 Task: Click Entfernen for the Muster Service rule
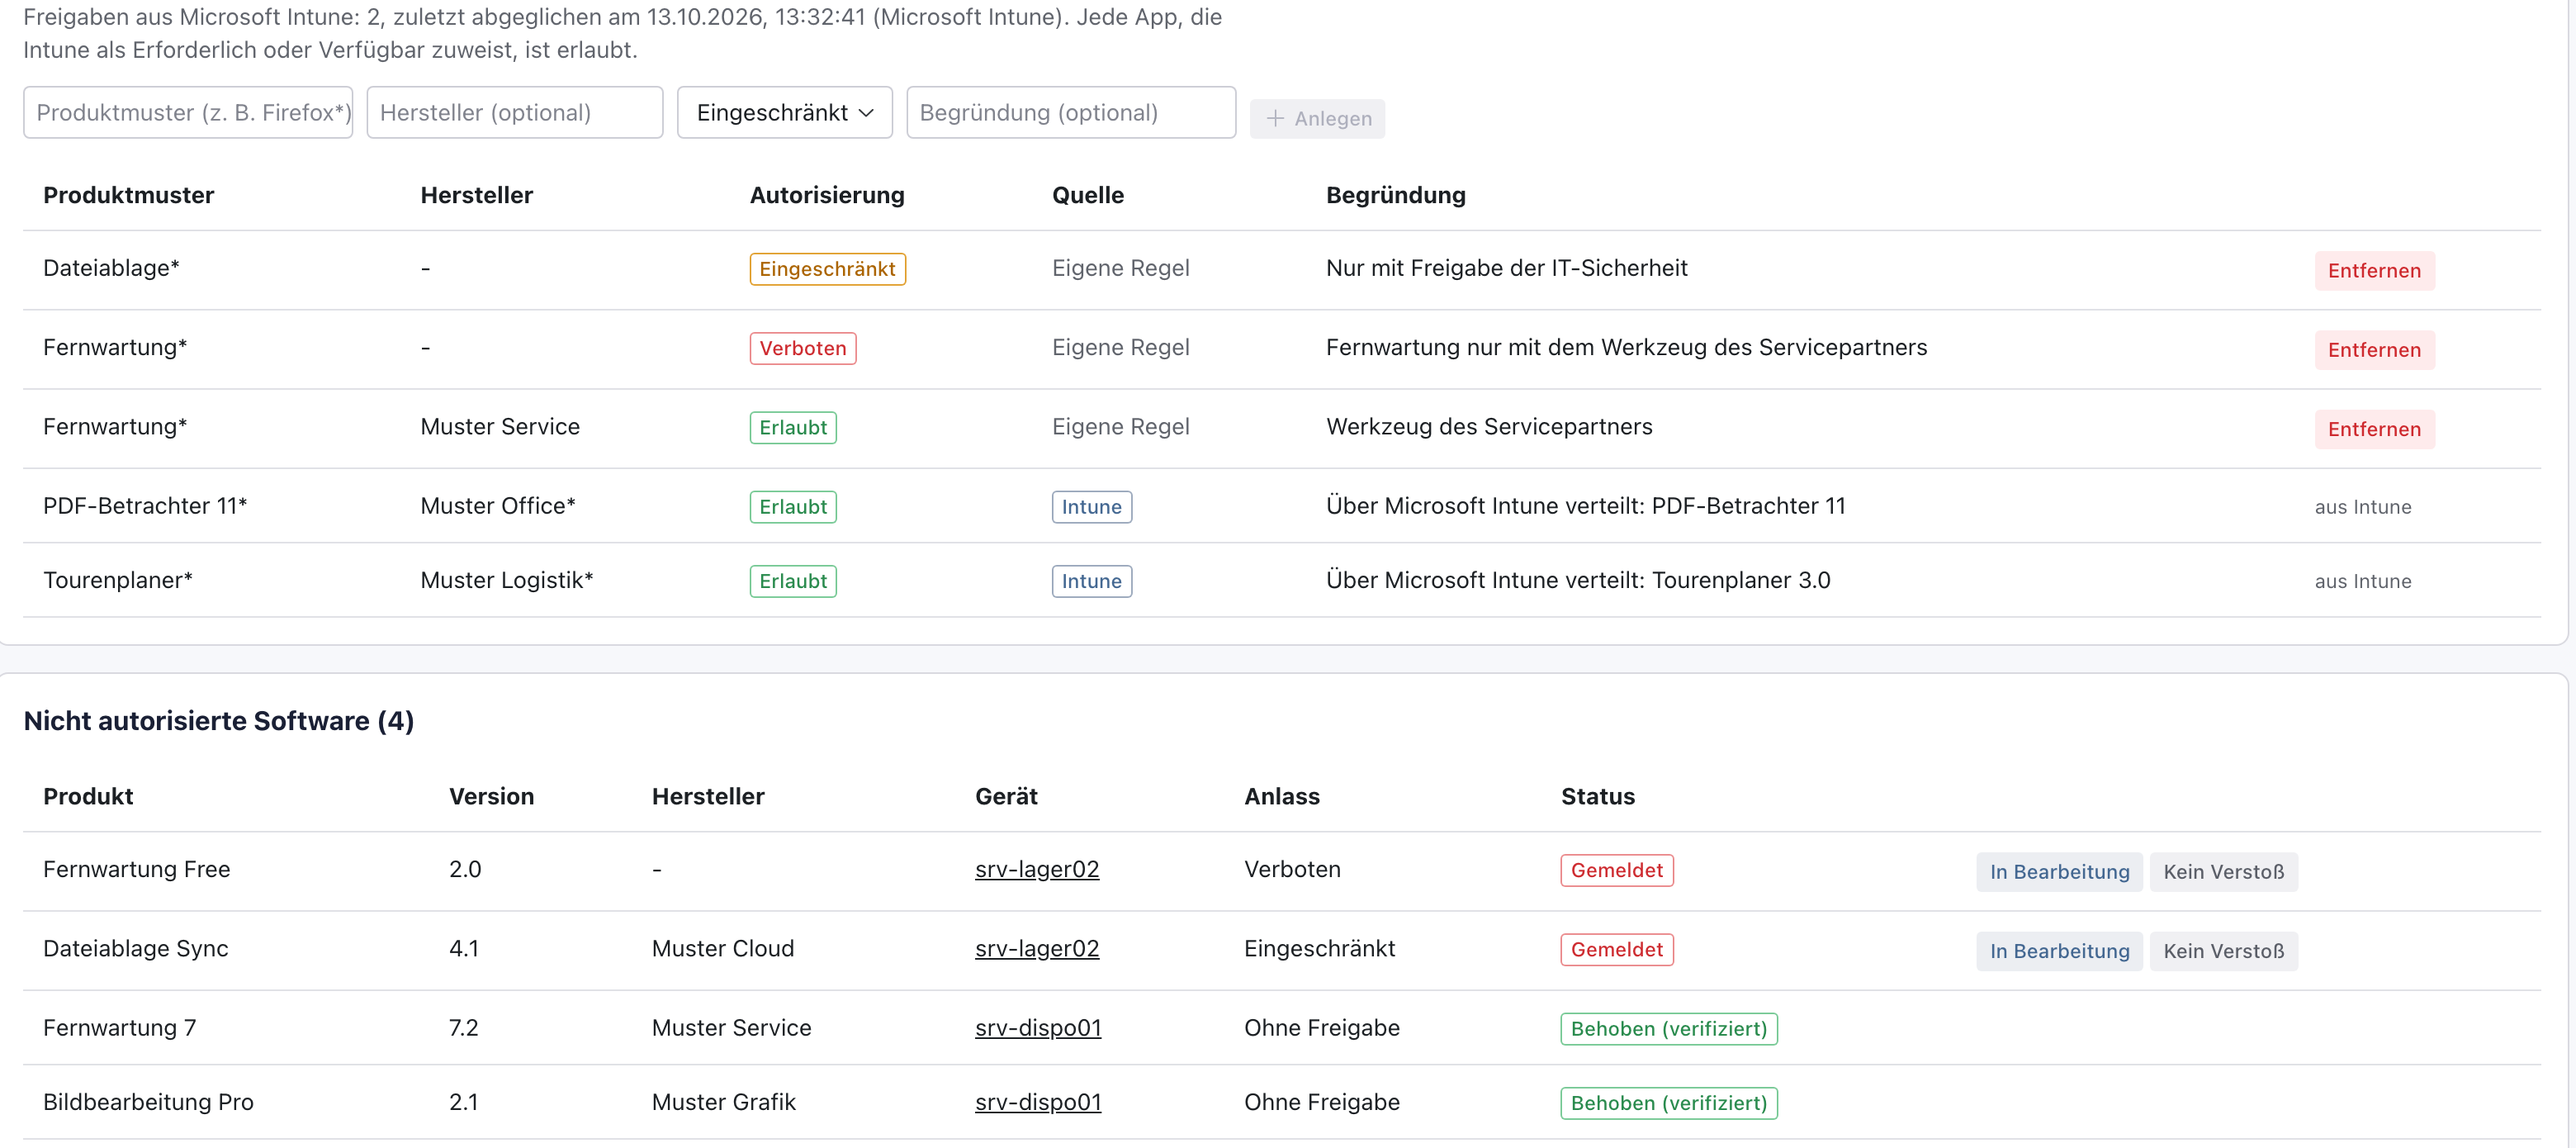coord(2374,428)
